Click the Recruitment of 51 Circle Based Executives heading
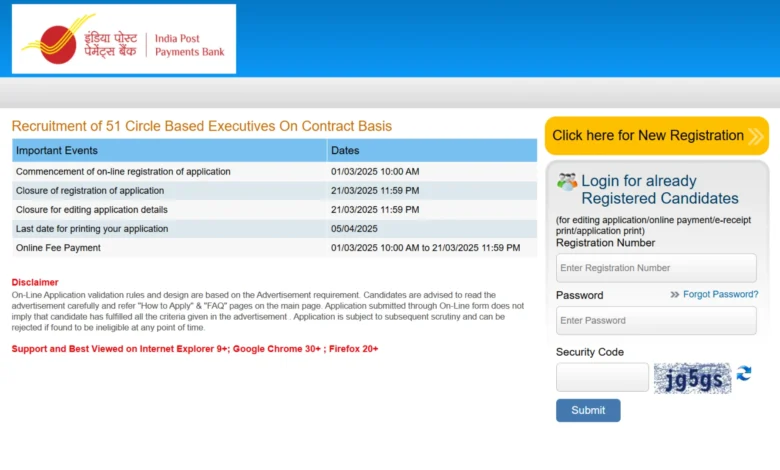 [201, 126]
